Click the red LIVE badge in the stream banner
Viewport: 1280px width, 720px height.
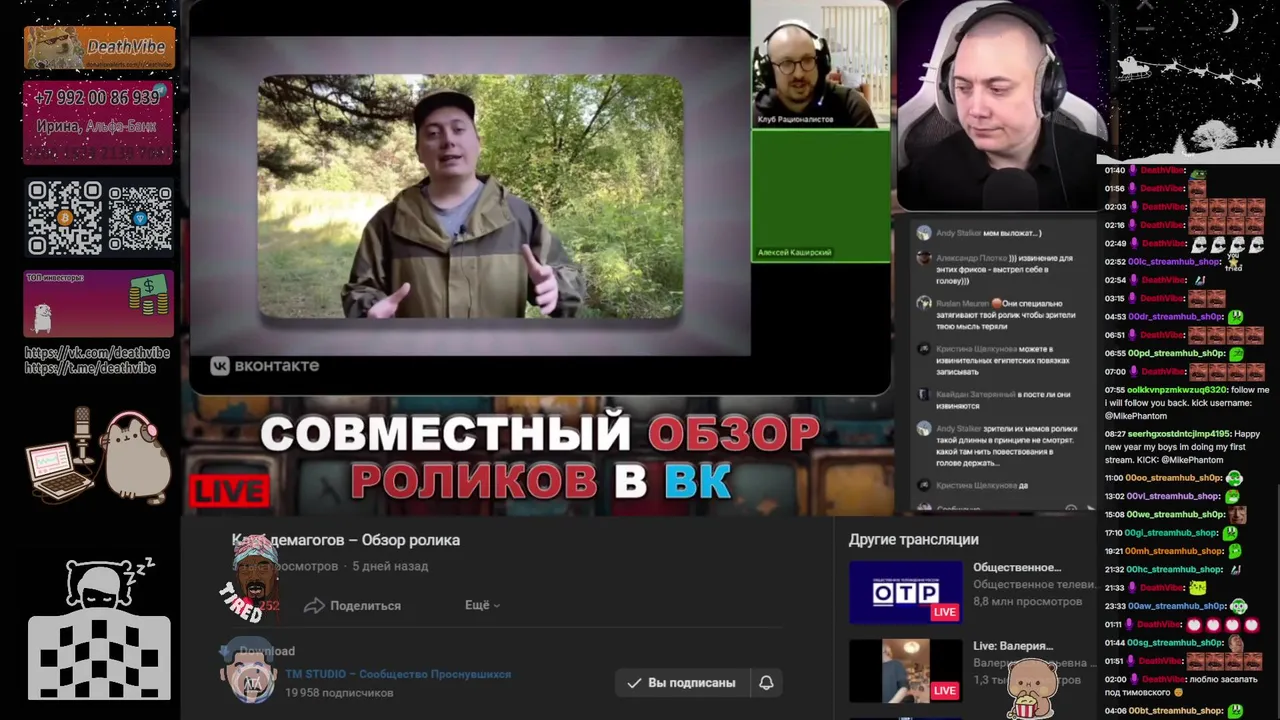(229, 490)
